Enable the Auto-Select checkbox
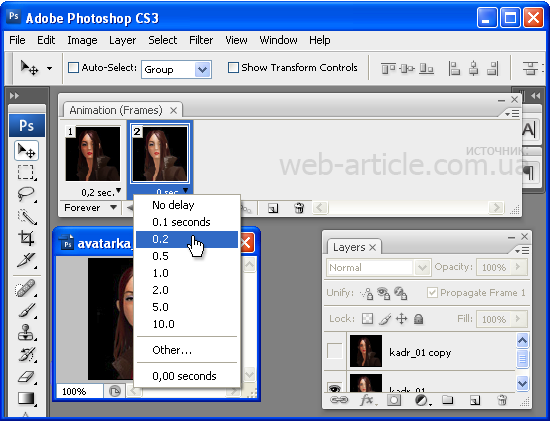 coord(73,67)
